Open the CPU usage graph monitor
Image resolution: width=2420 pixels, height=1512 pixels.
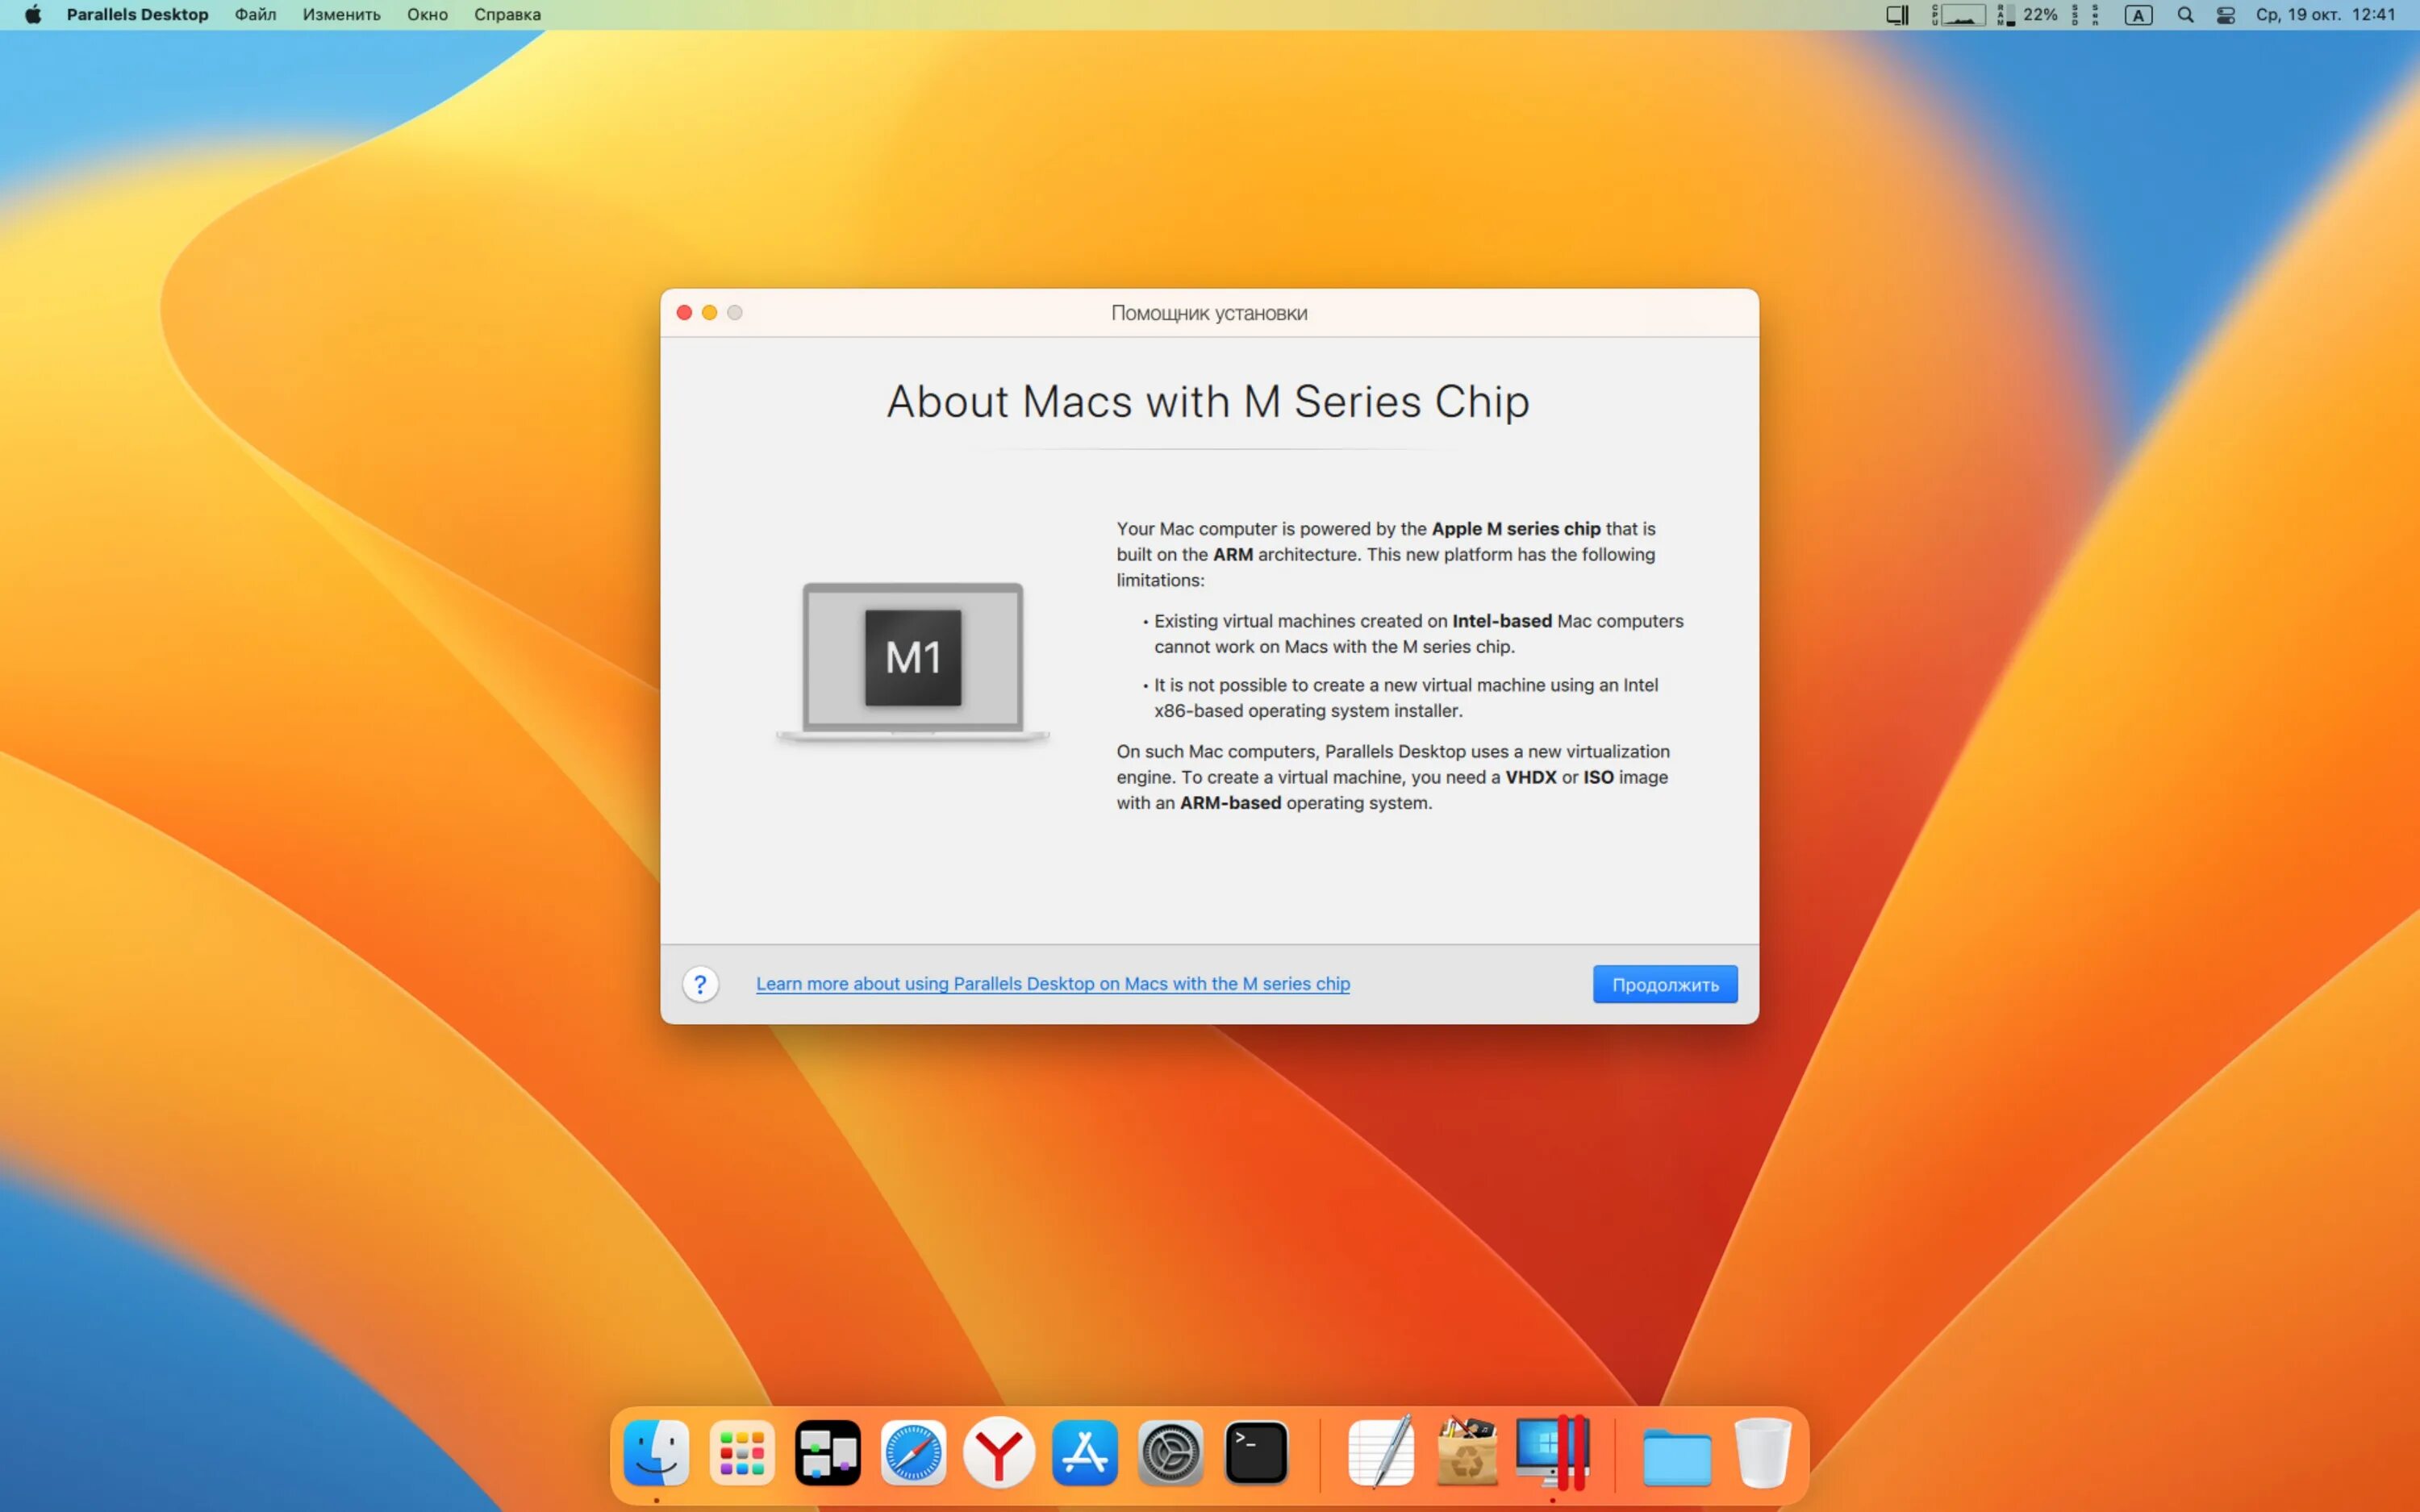(x=1958, y=15)
